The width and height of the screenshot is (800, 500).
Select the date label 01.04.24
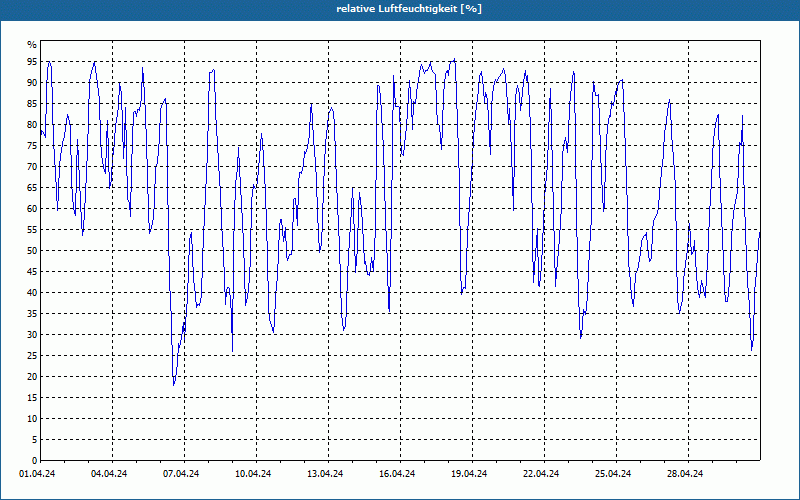click(x=37, y=474)
